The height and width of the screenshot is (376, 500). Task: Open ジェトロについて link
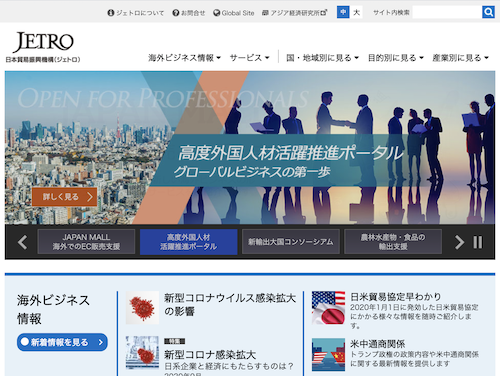(136, 13)
